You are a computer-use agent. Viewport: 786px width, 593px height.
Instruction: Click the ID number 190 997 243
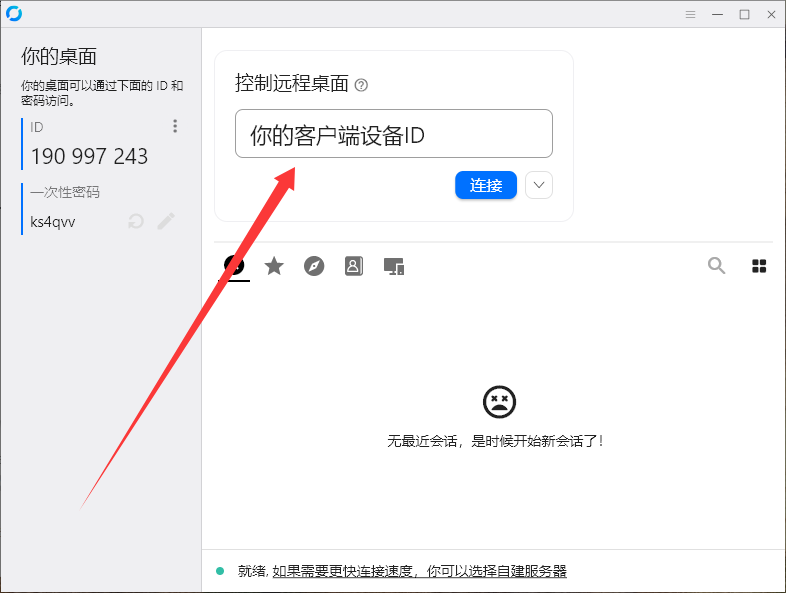pyautogui.click(x=89, y=156)
